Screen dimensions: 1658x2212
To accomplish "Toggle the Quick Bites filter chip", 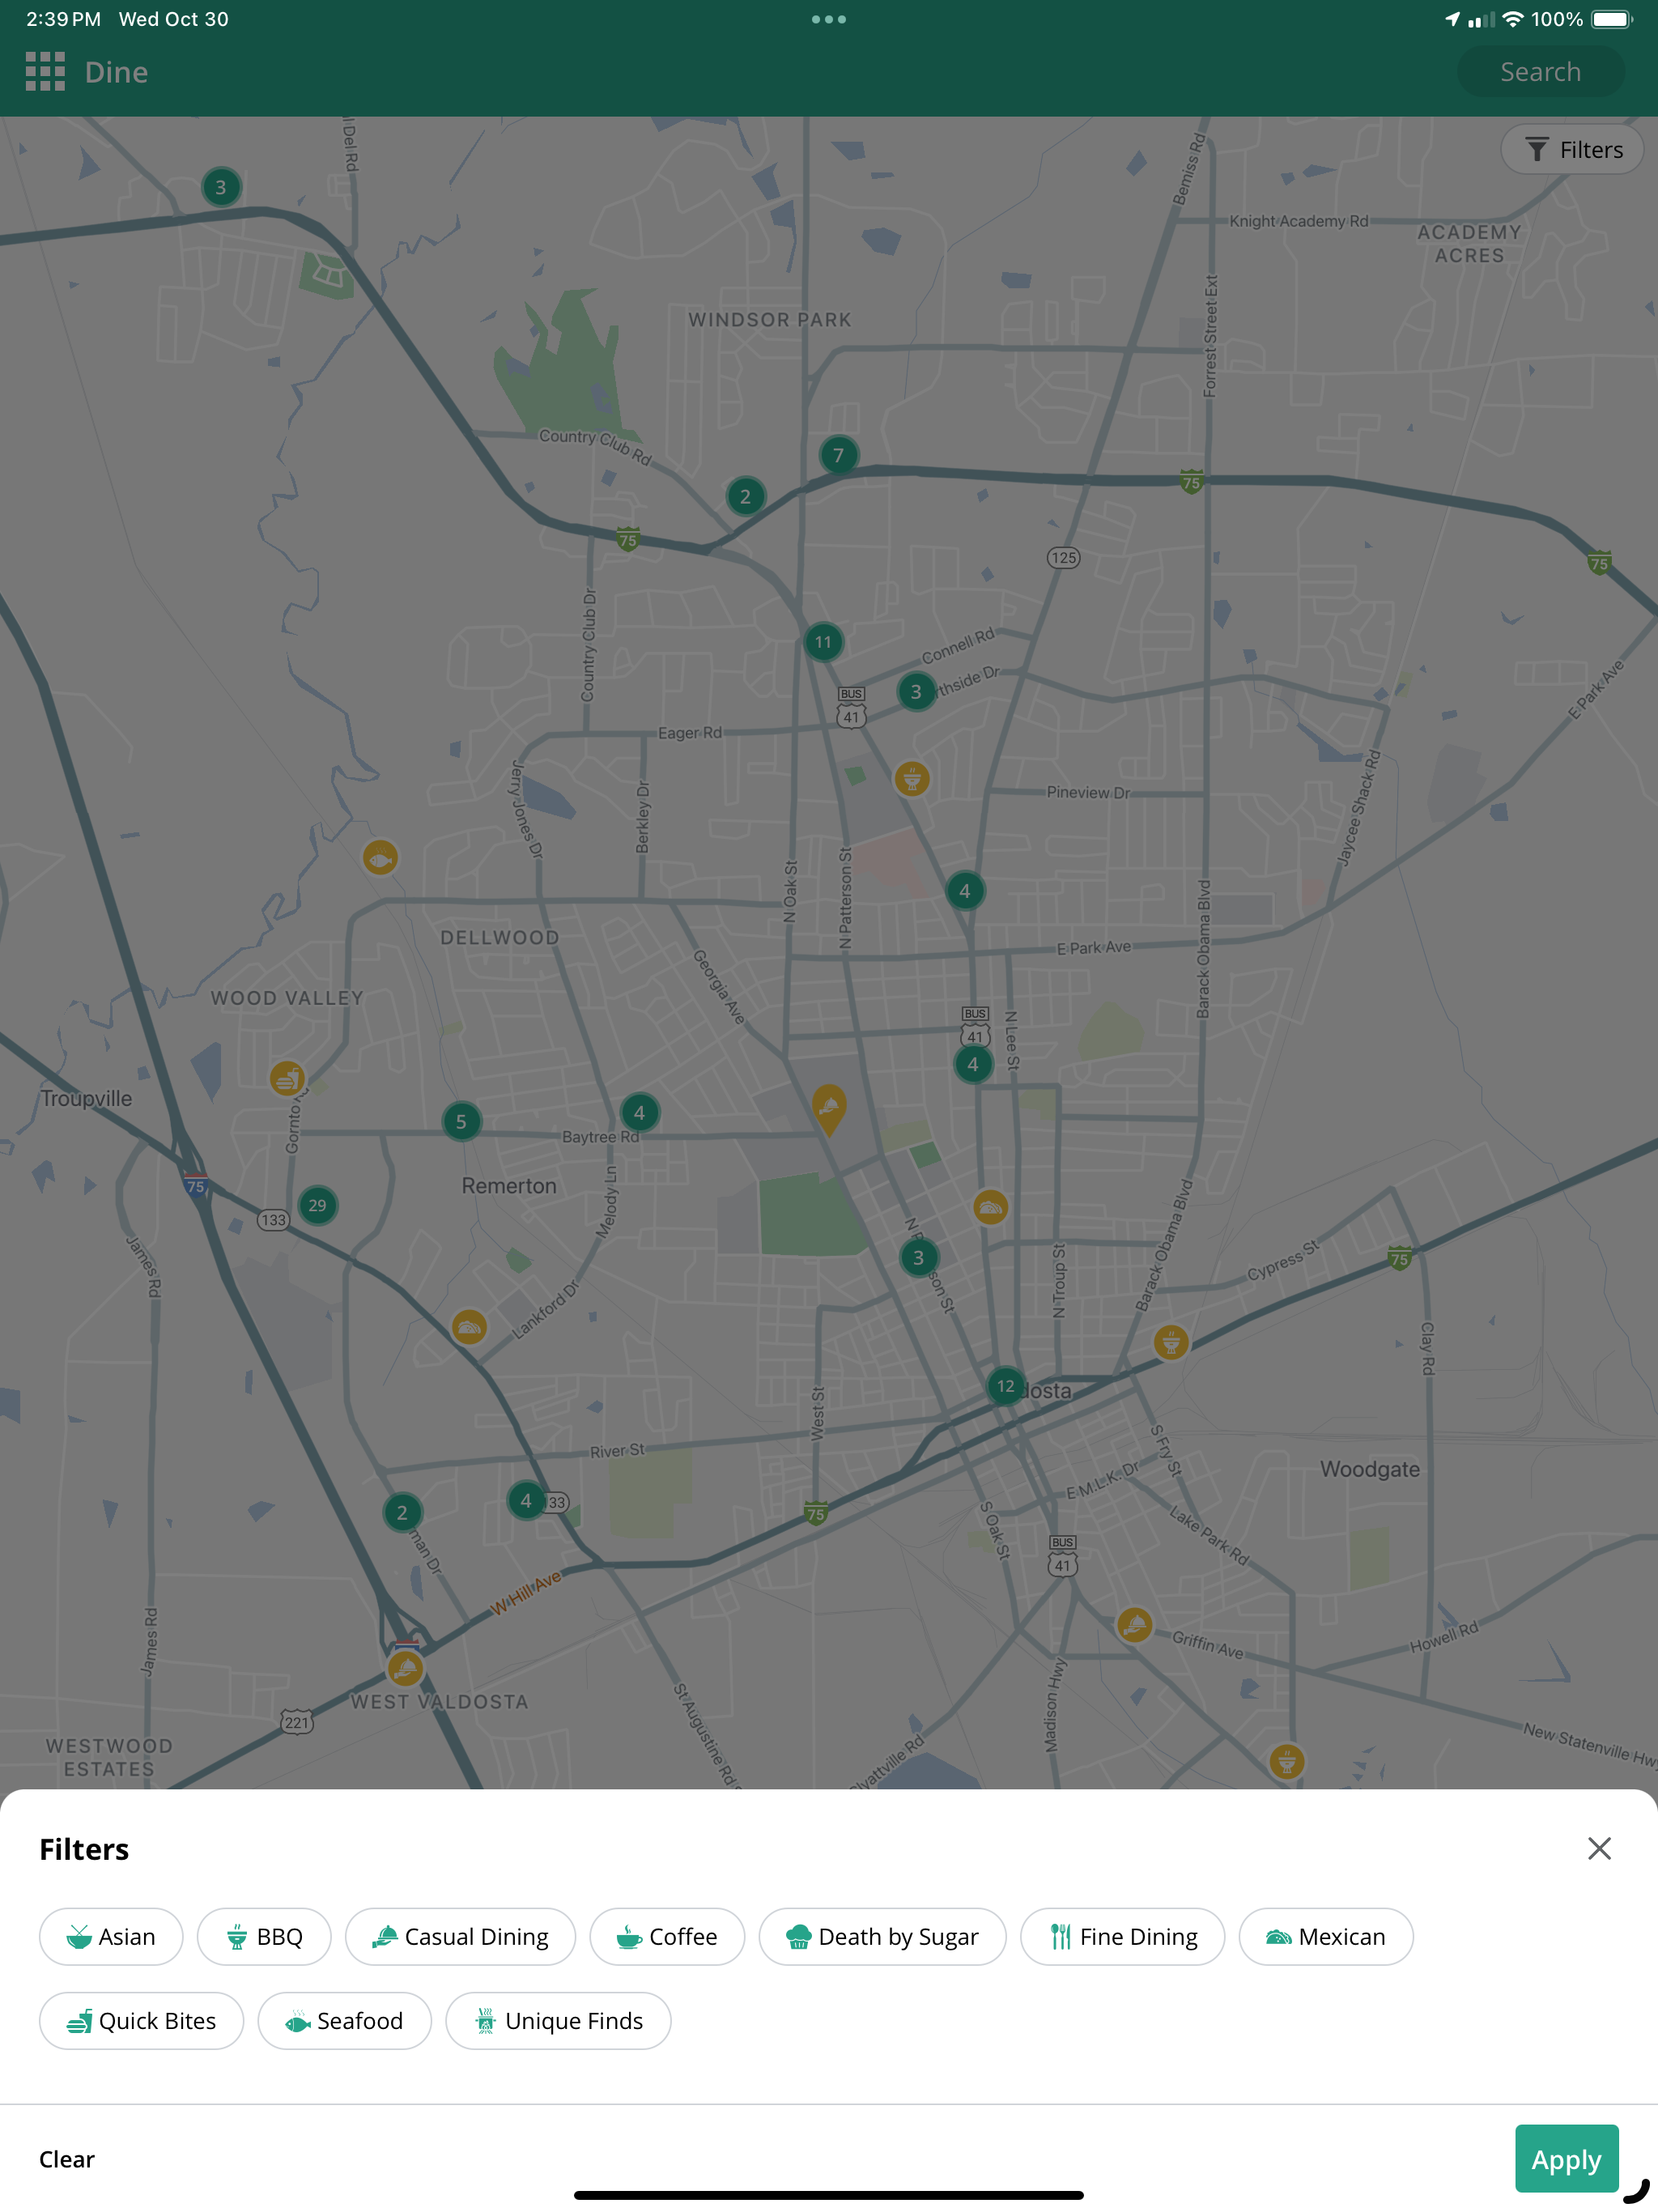I will tap(141, 2020).
